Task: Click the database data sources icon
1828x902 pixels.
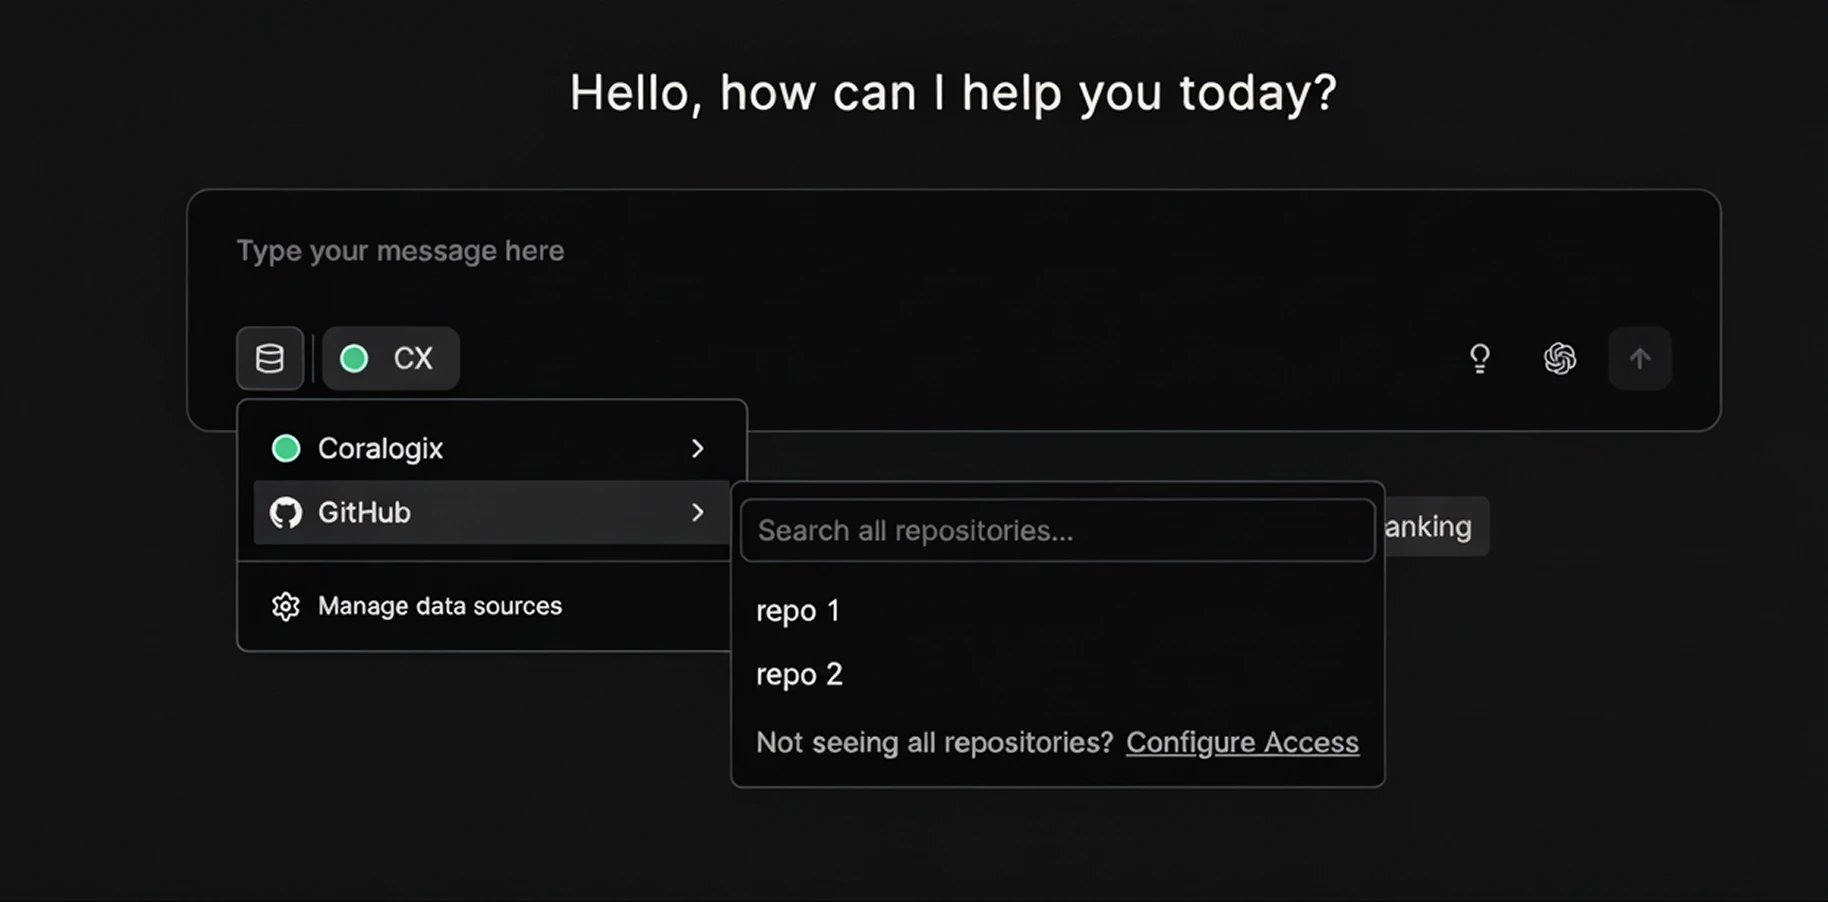Action: point(269,358)
